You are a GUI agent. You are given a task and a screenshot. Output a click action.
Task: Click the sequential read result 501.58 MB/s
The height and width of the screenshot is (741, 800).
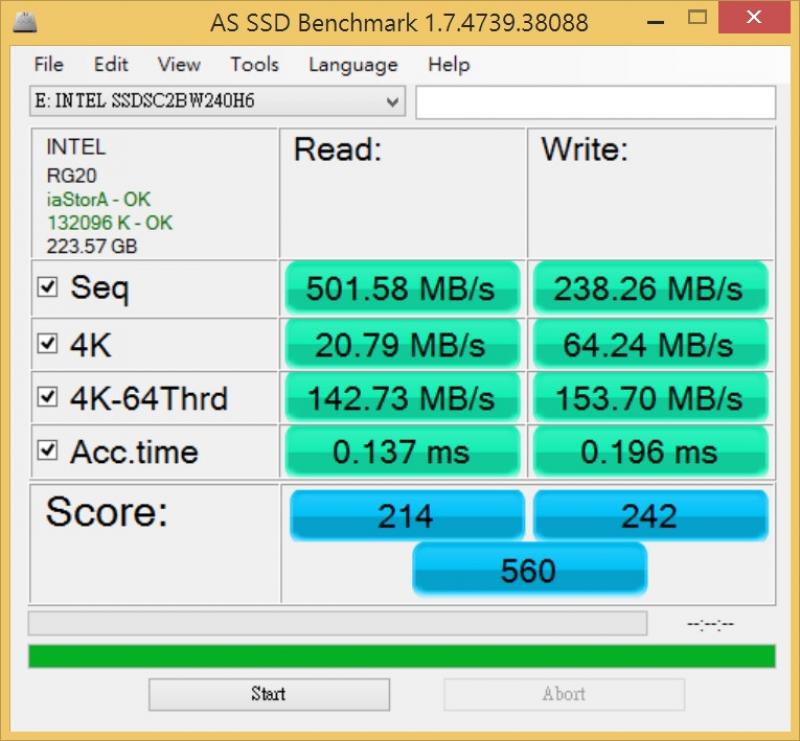tap(403, 287)
